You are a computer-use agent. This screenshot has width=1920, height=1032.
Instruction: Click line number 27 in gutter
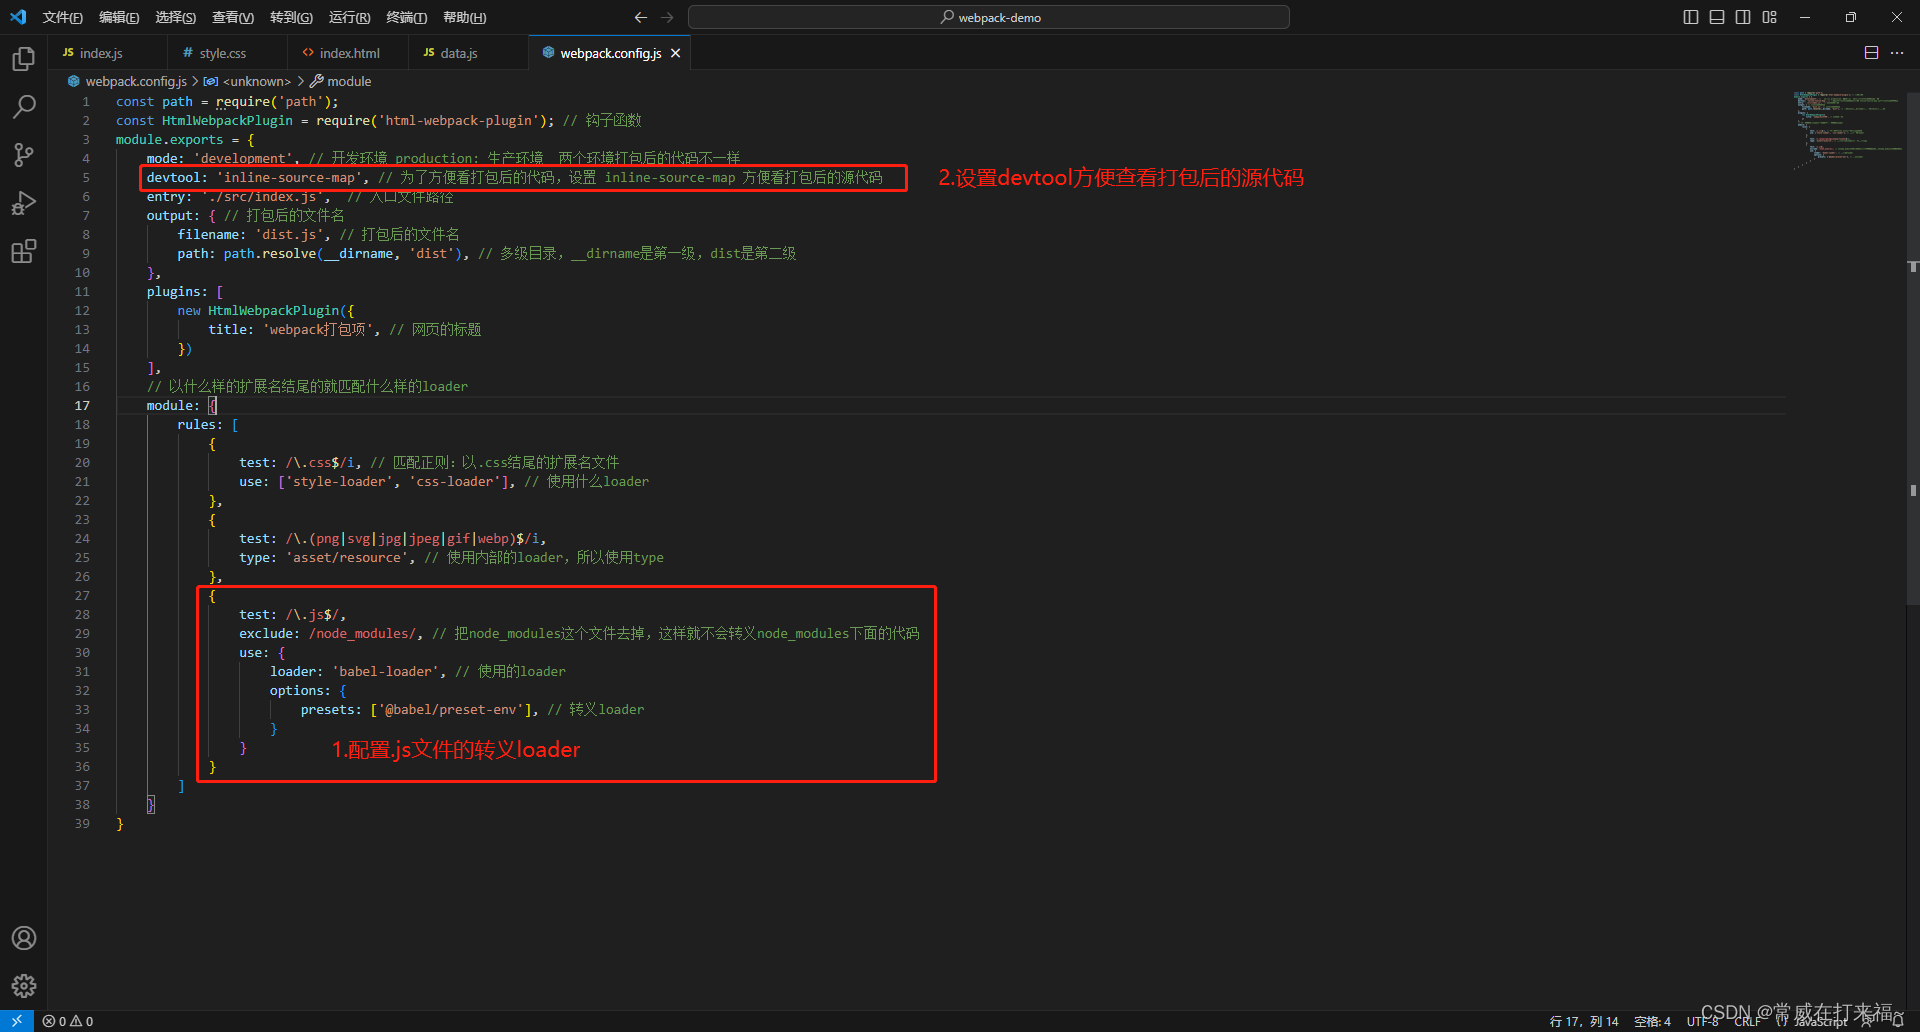point(82,595)
